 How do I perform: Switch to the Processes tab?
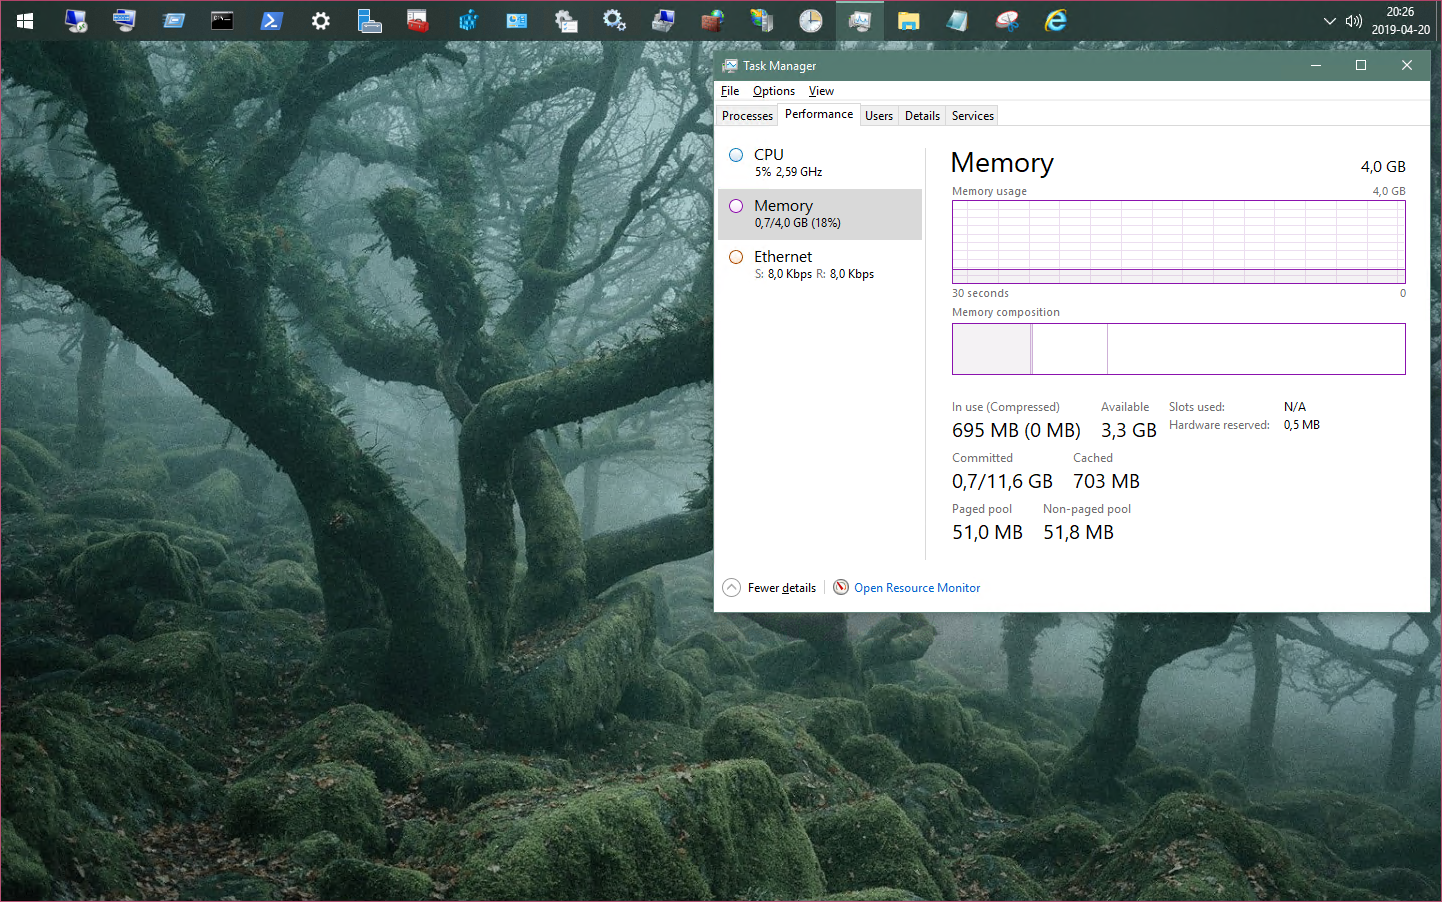[x=747, y=116]
